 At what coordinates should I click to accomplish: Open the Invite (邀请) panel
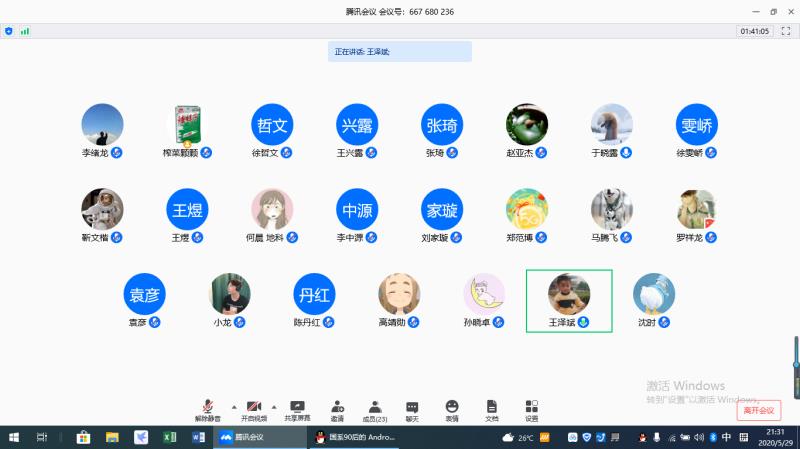[x=337, y=408]
